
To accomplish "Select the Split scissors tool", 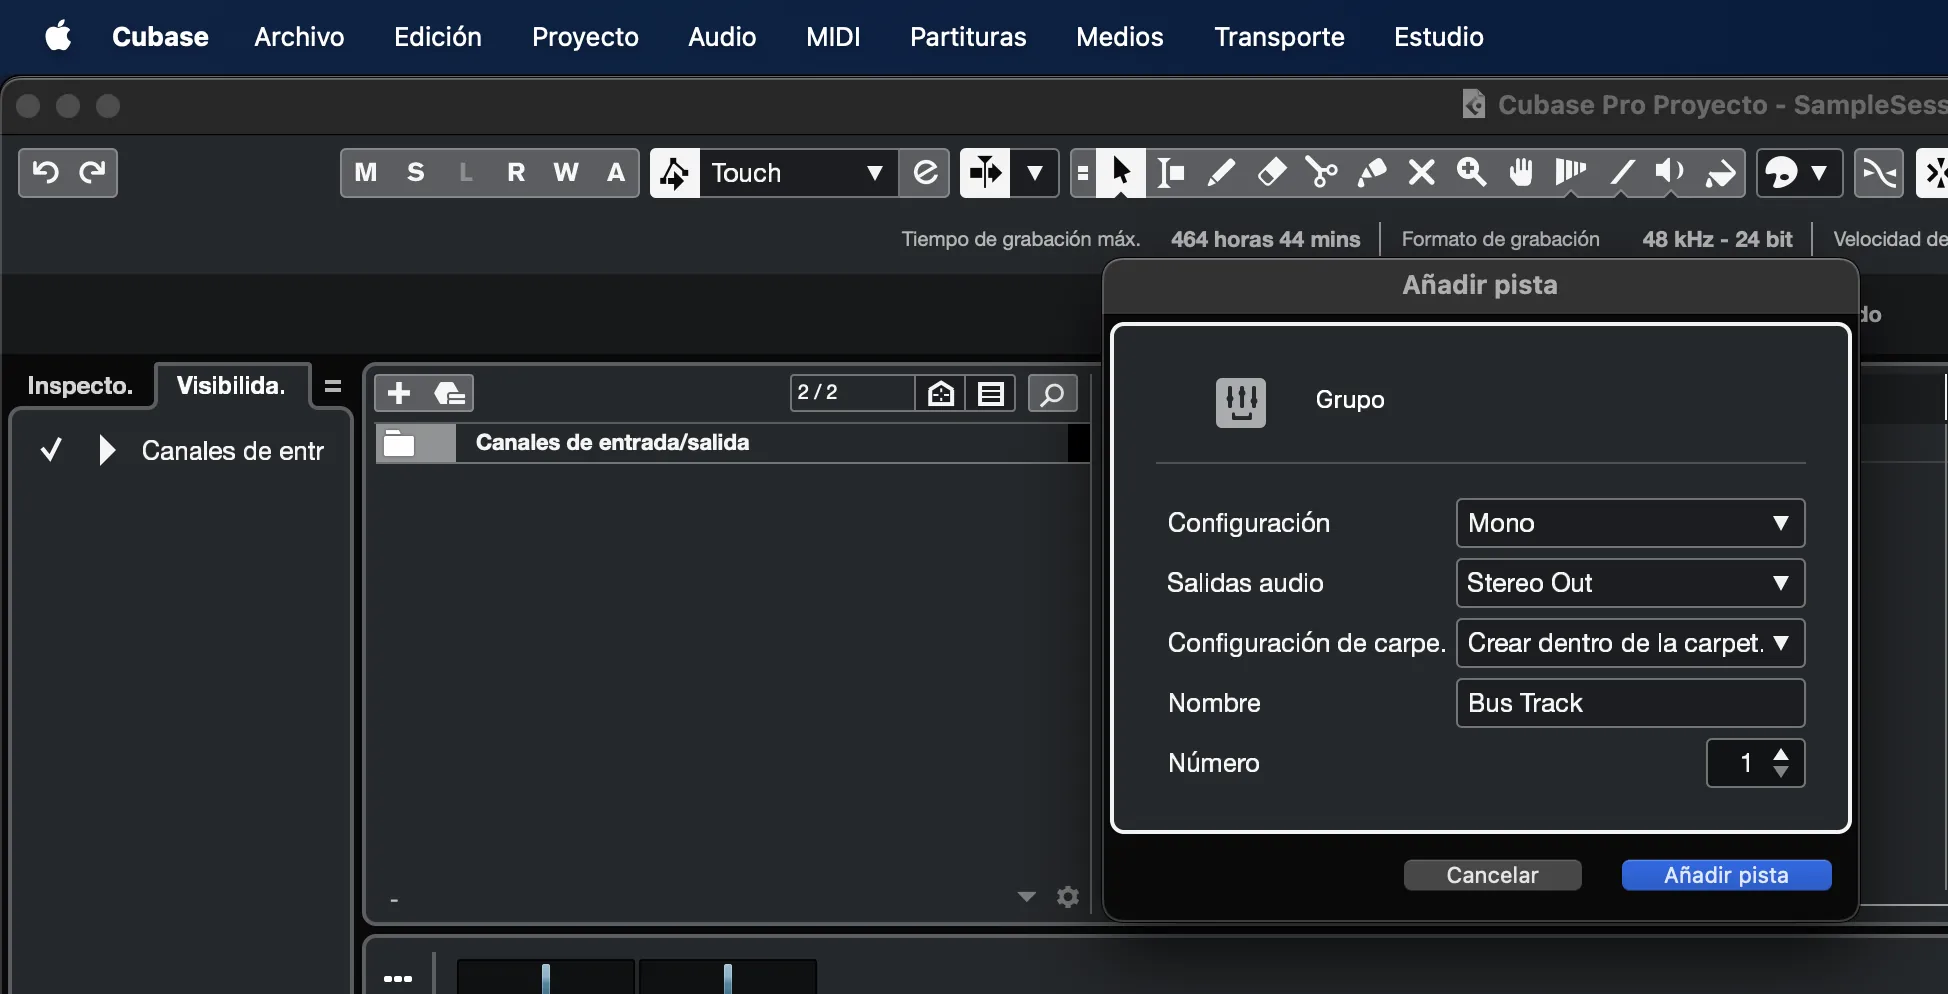I will 1321,173.
